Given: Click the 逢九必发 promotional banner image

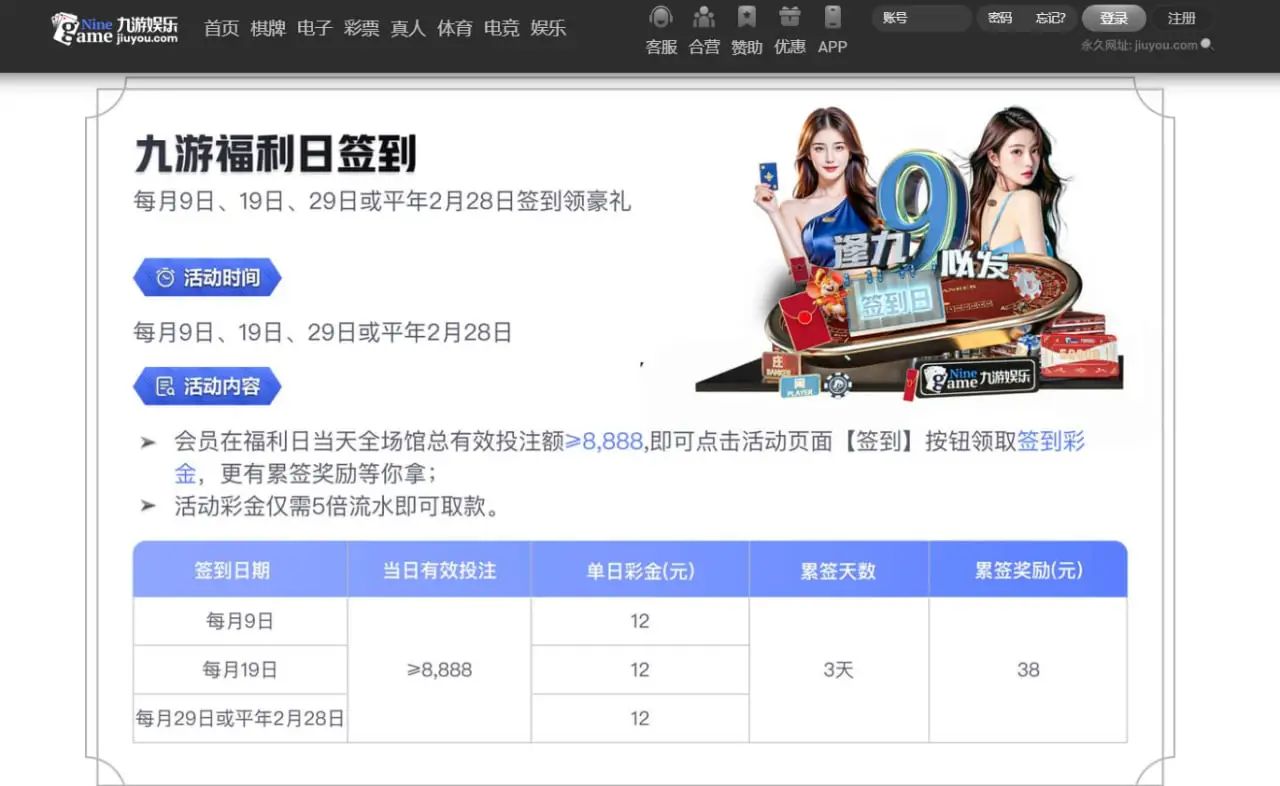Looking at the screenshot, I should pyautogui.click(x=908, y=252).
